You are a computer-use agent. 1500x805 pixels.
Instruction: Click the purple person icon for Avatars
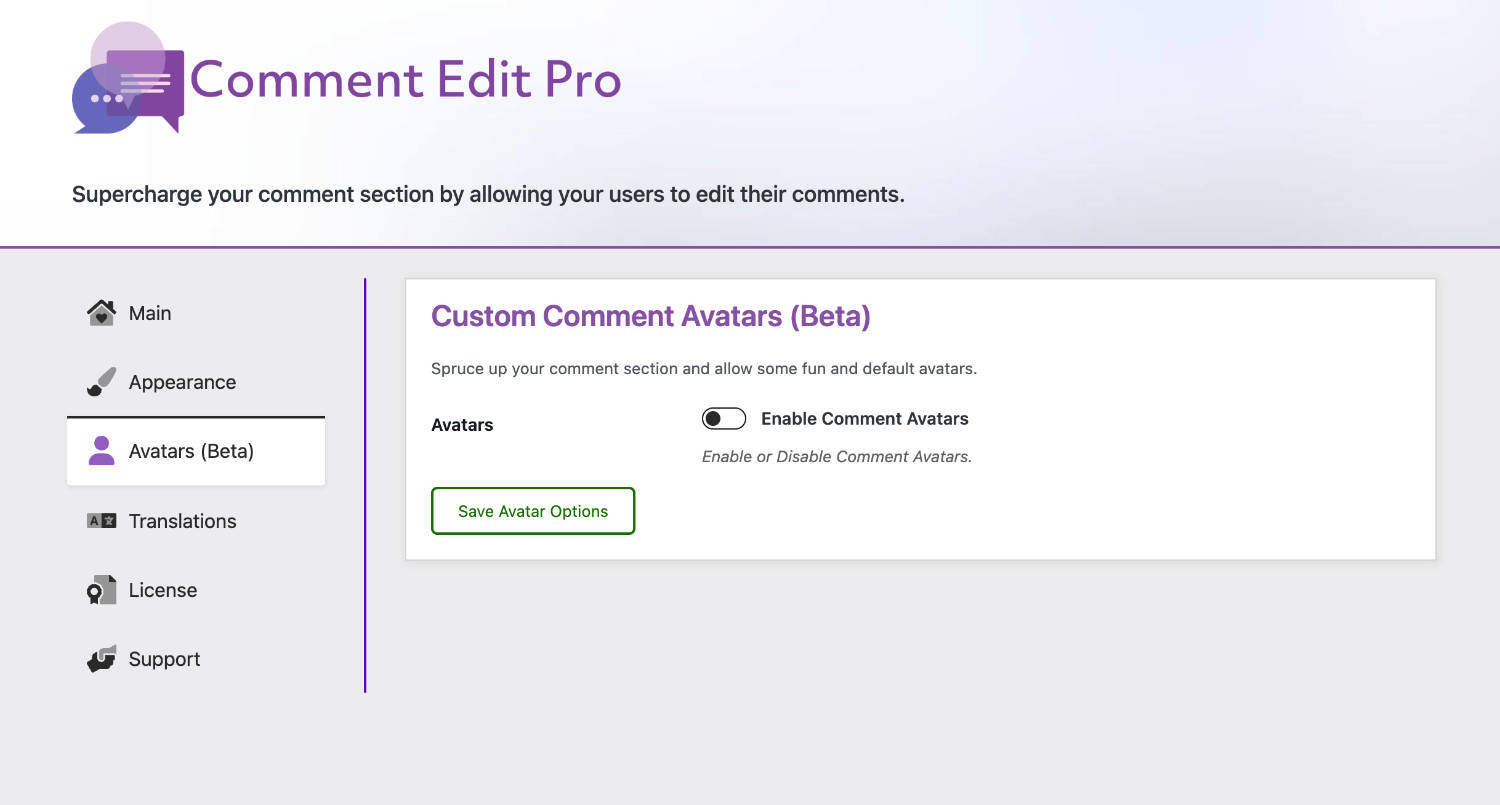pos(101,451)
